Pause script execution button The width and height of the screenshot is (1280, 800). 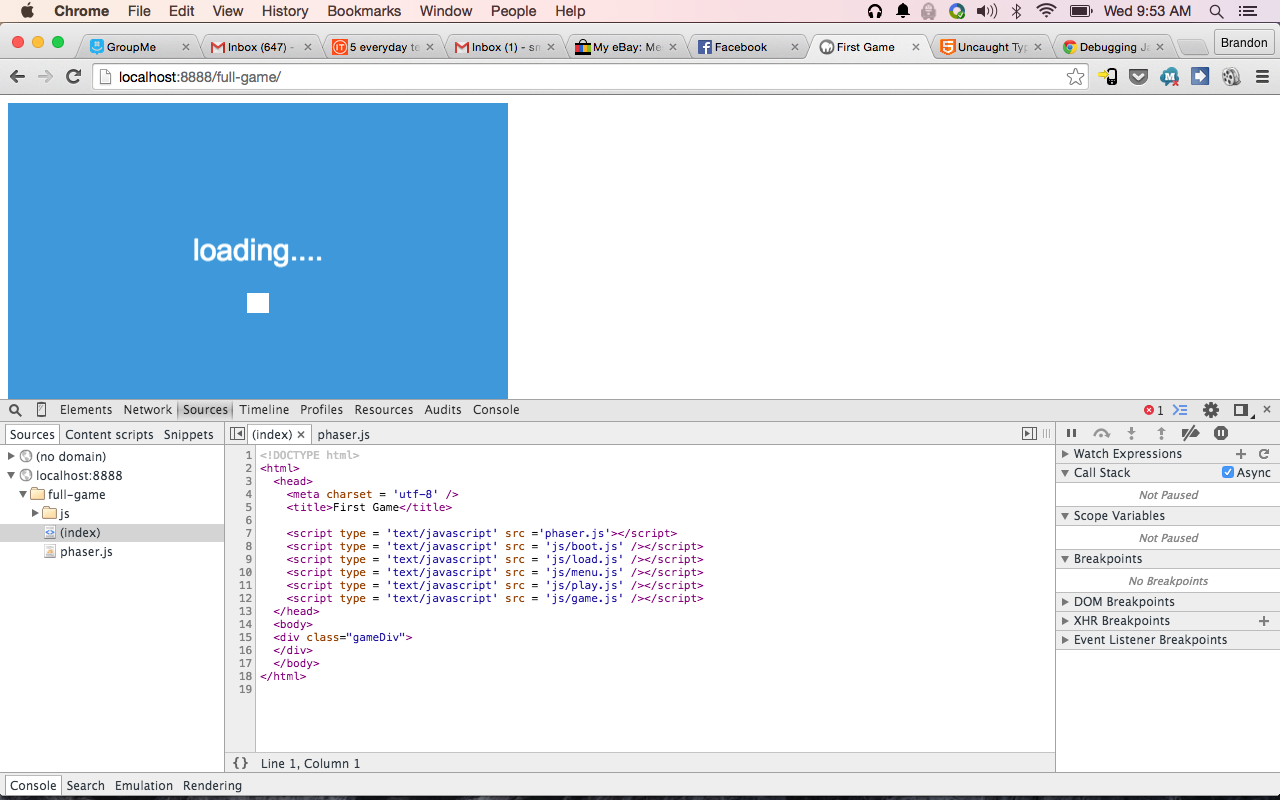point(1071,433)
